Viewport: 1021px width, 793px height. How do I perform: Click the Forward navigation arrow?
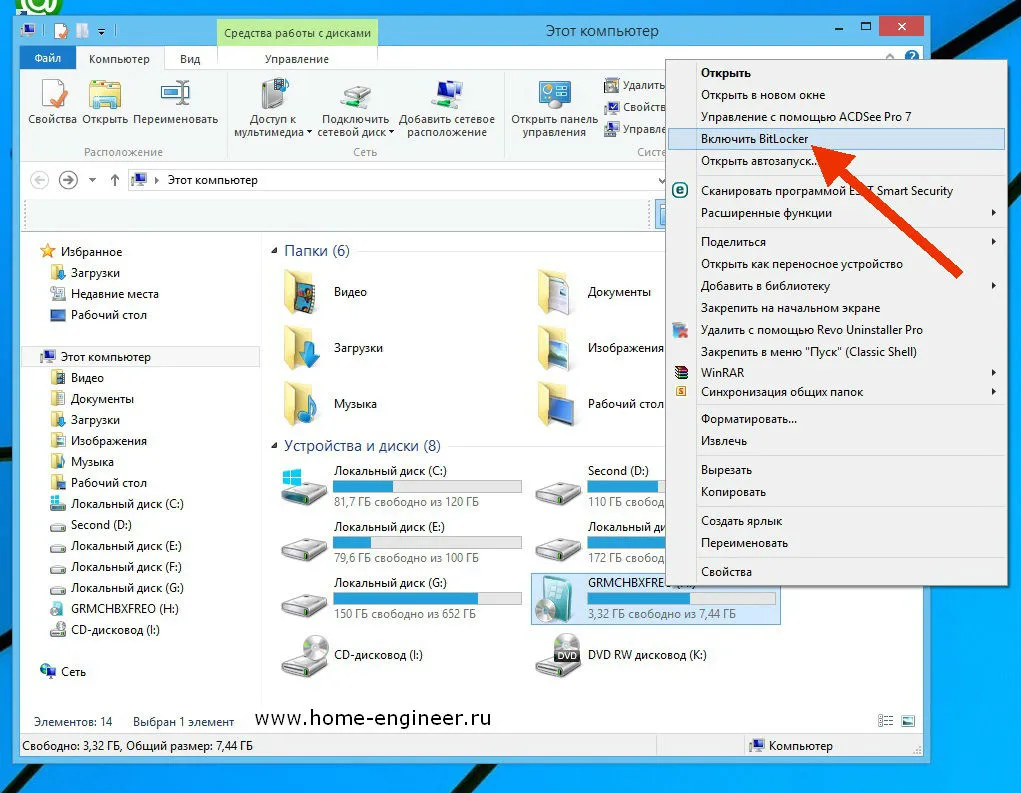(68, 180)
